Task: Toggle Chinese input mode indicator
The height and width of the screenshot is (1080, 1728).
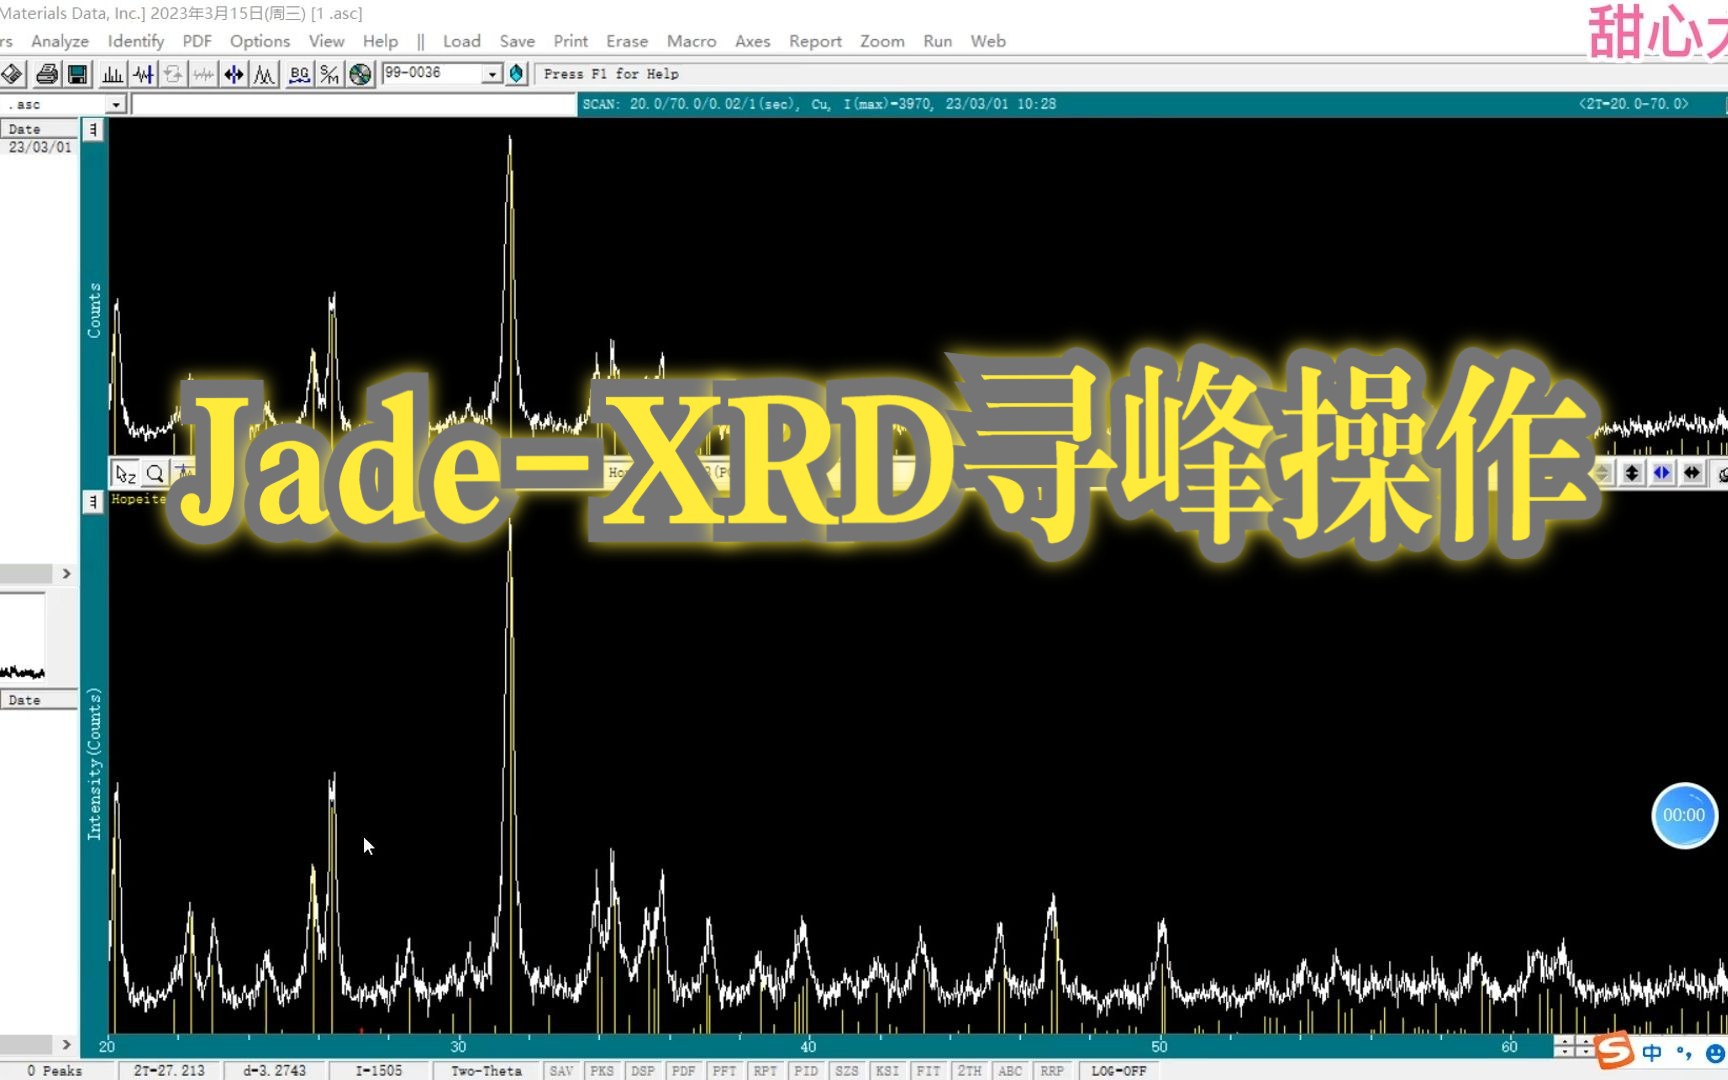Action: tap(1652, 1053)
